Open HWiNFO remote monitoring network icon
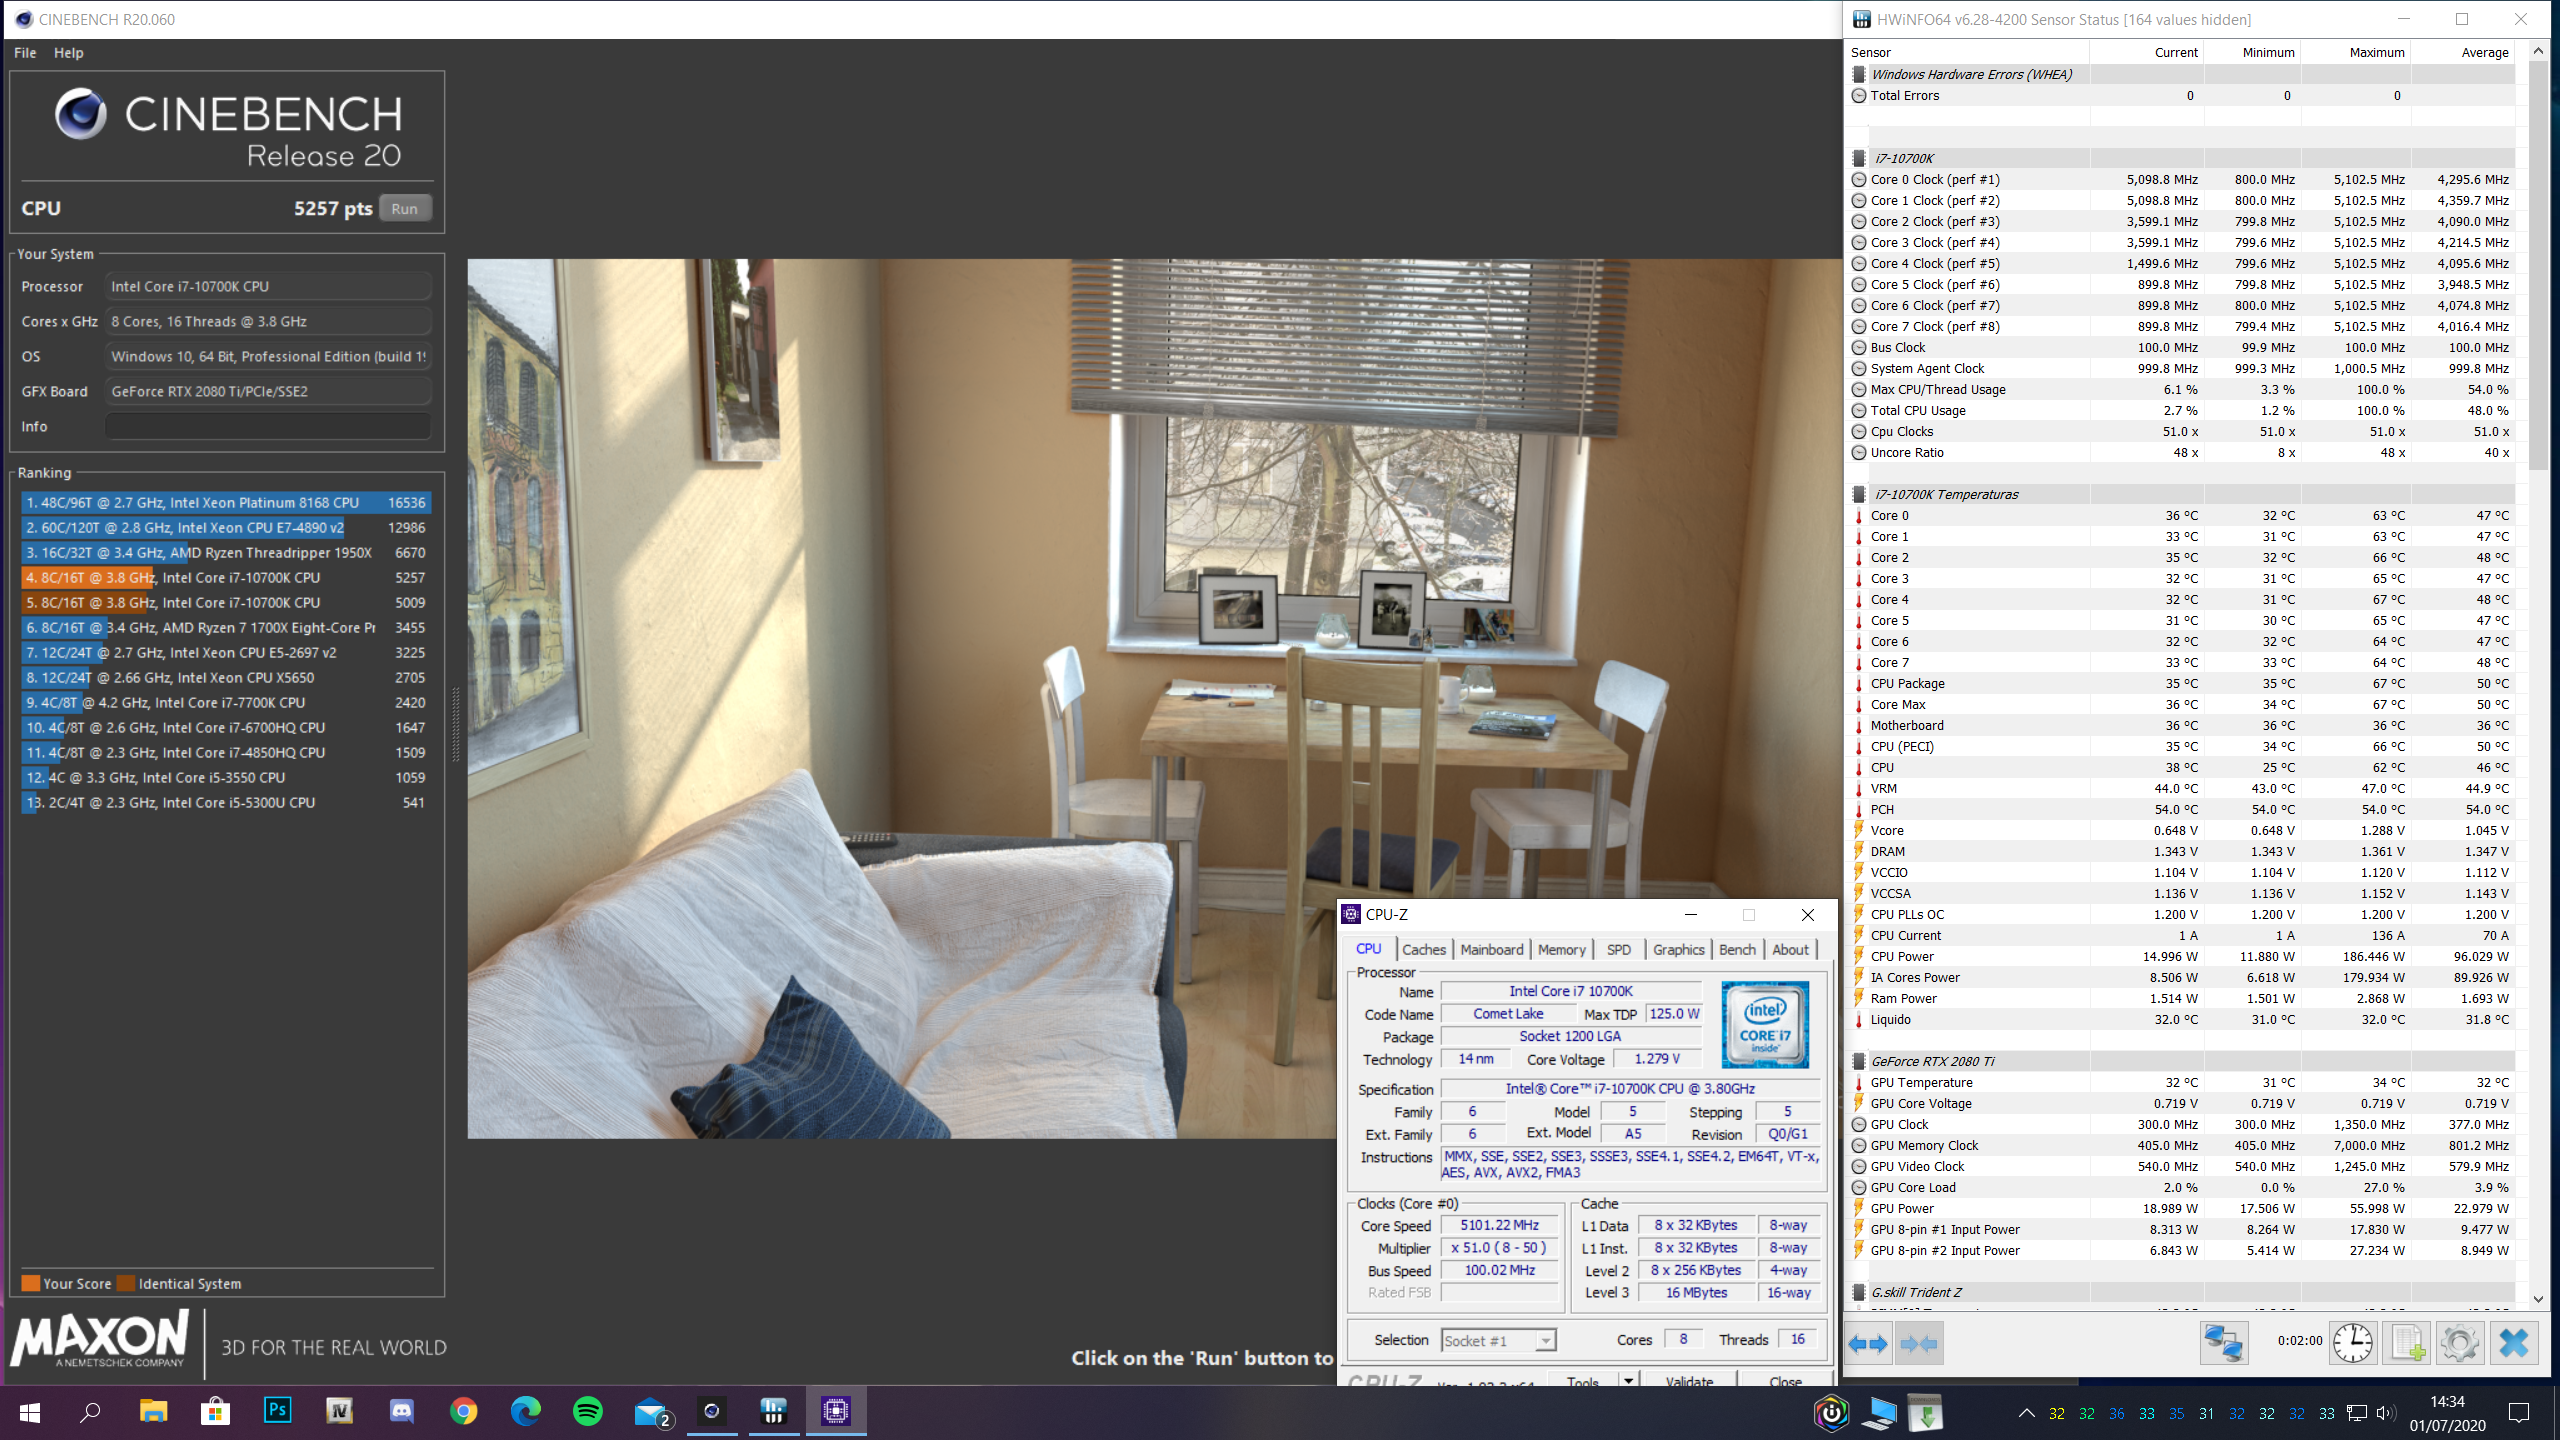The width and height of the screenshot is (2560, 1440). pos(2224,1343)
